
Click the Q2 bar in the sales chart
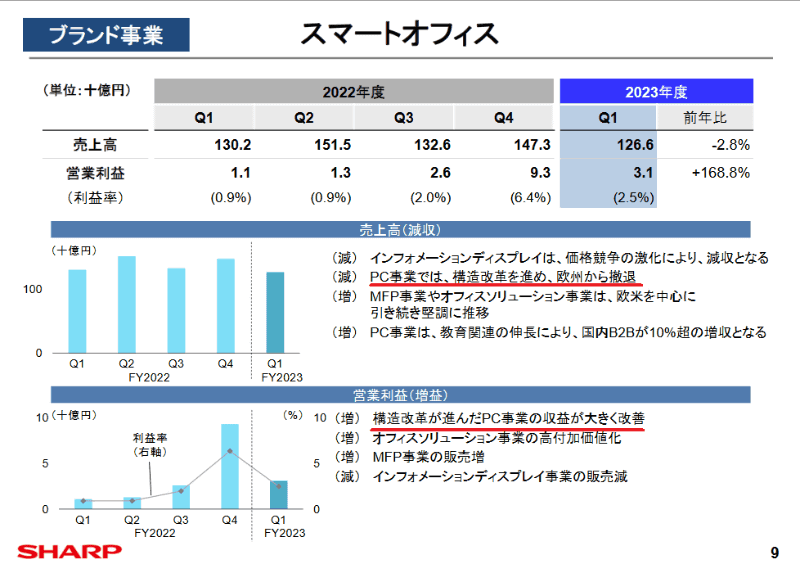(x=127, y=305)
